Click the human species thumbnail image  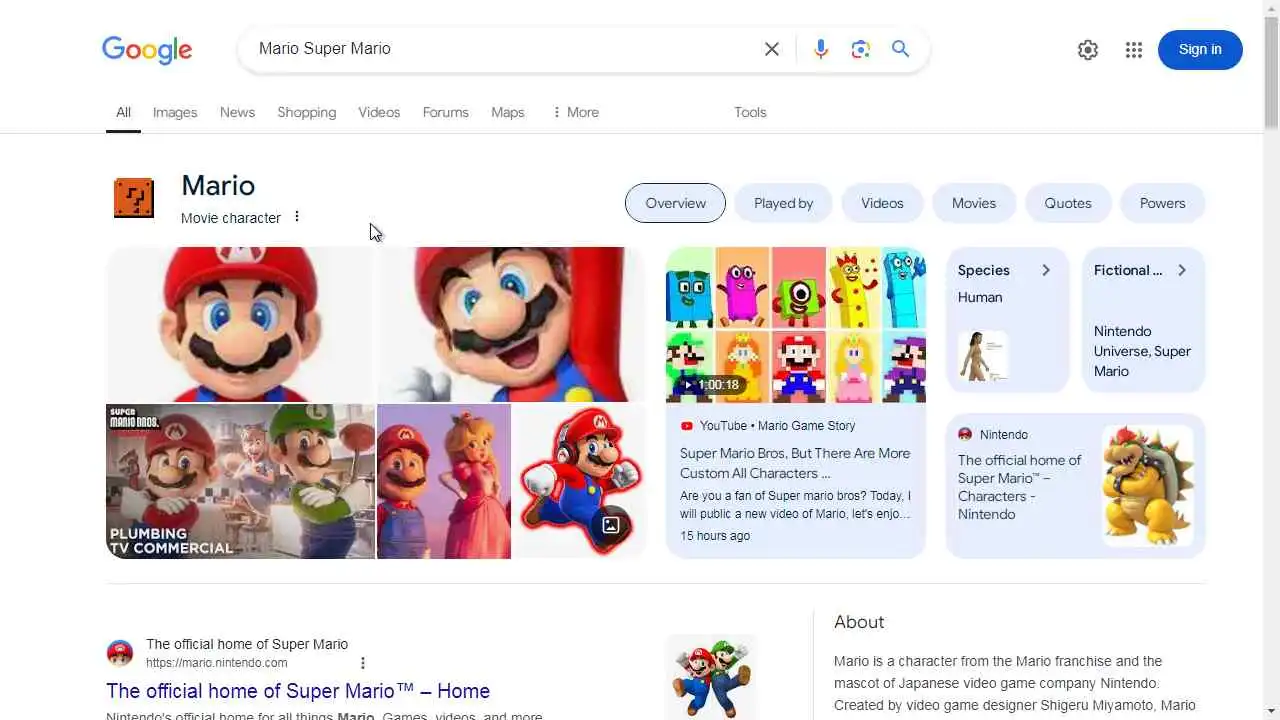[983, 356]
